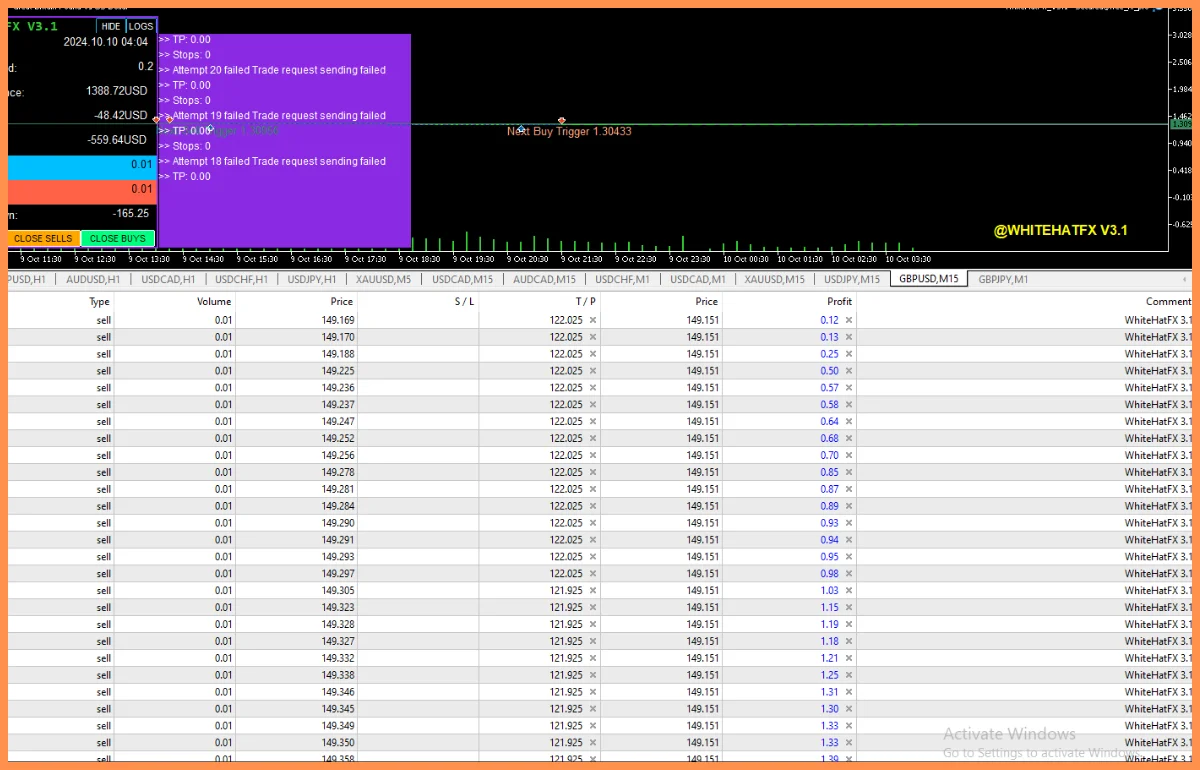Viewport: 1200px width, 770px height.
Task: Switch to the USDCAD,H1 chart tab
Action: (168, 279)
